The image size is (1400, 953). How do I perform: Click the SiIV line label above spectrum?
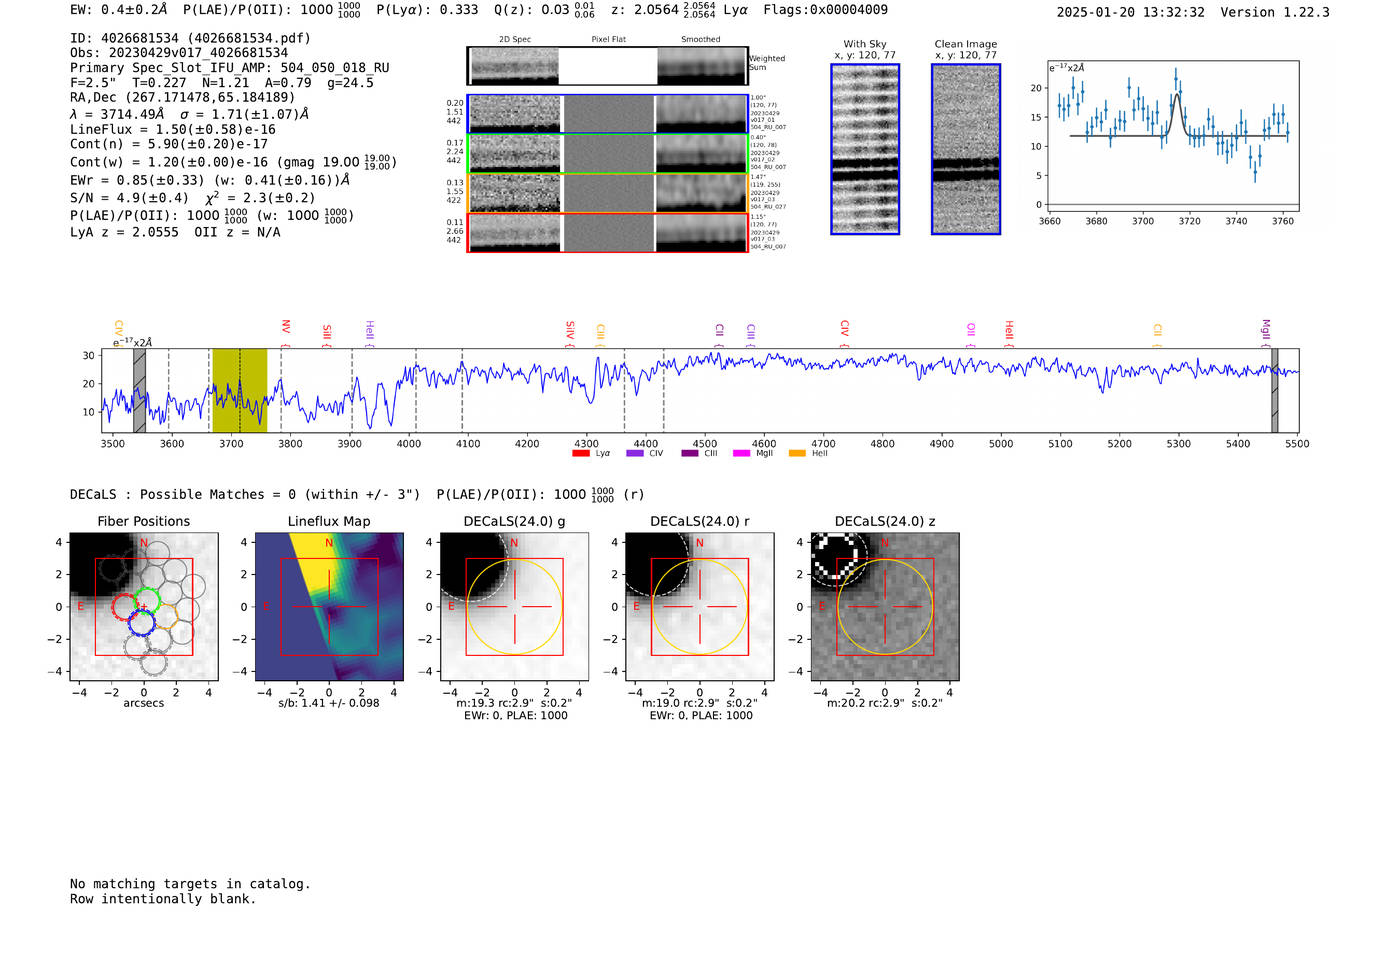[570, 330]
